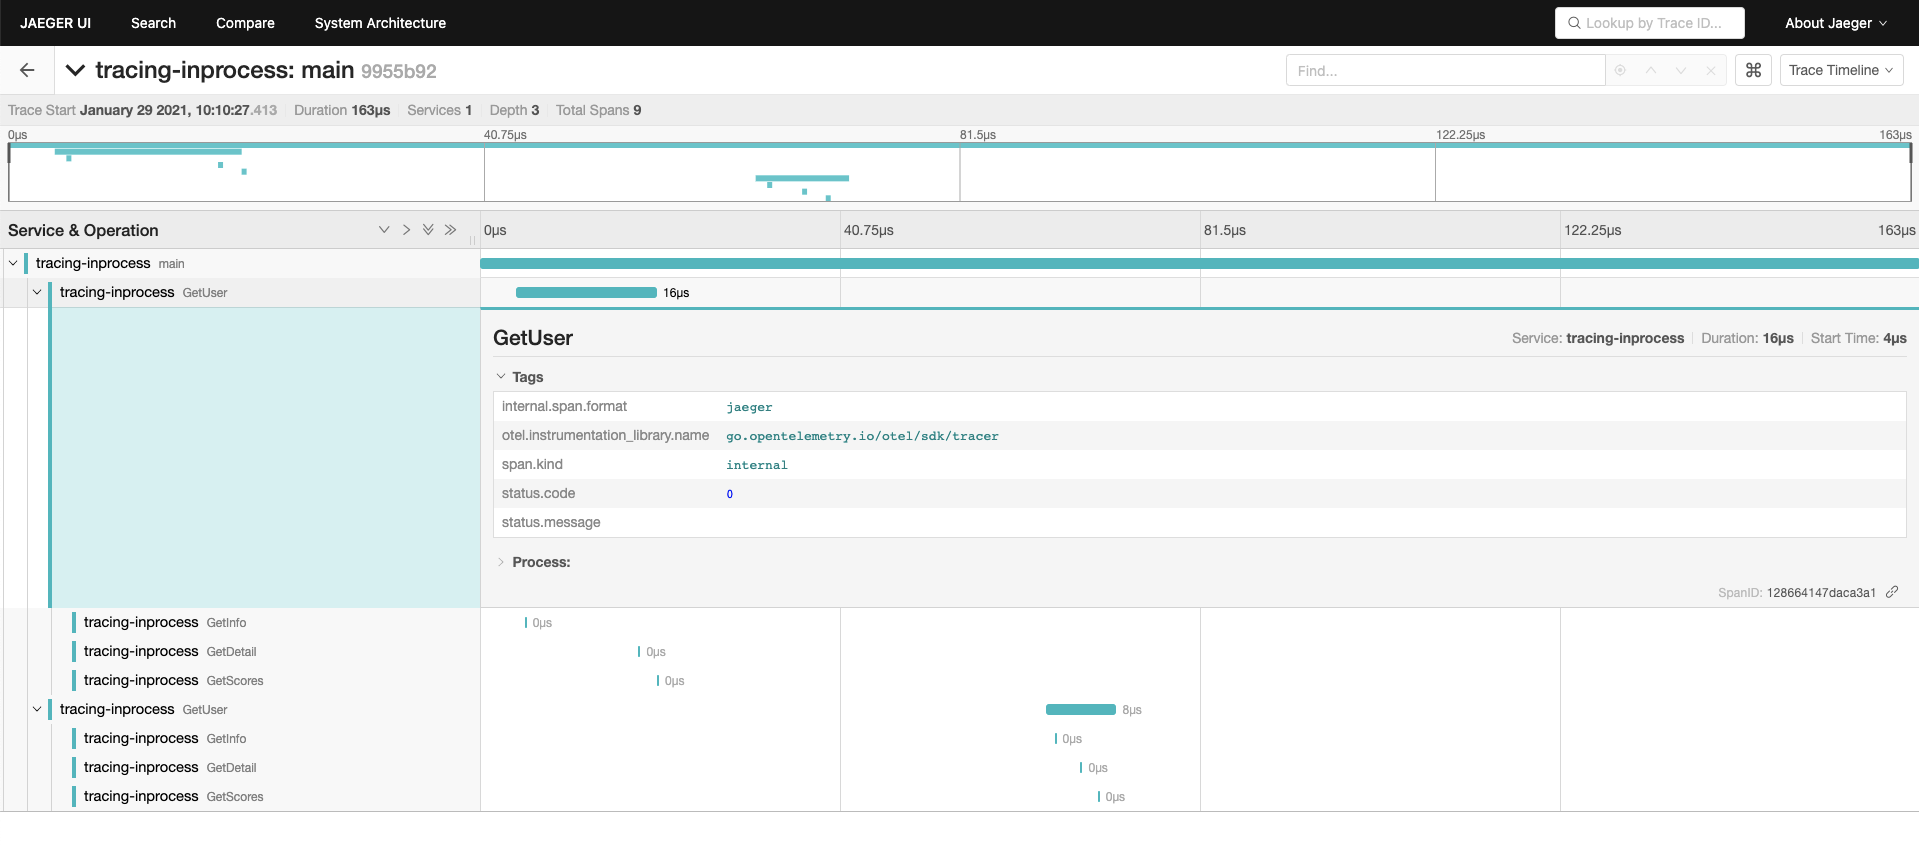Open keyboard shortcuts via command icon

click(x=1753, y=70)
